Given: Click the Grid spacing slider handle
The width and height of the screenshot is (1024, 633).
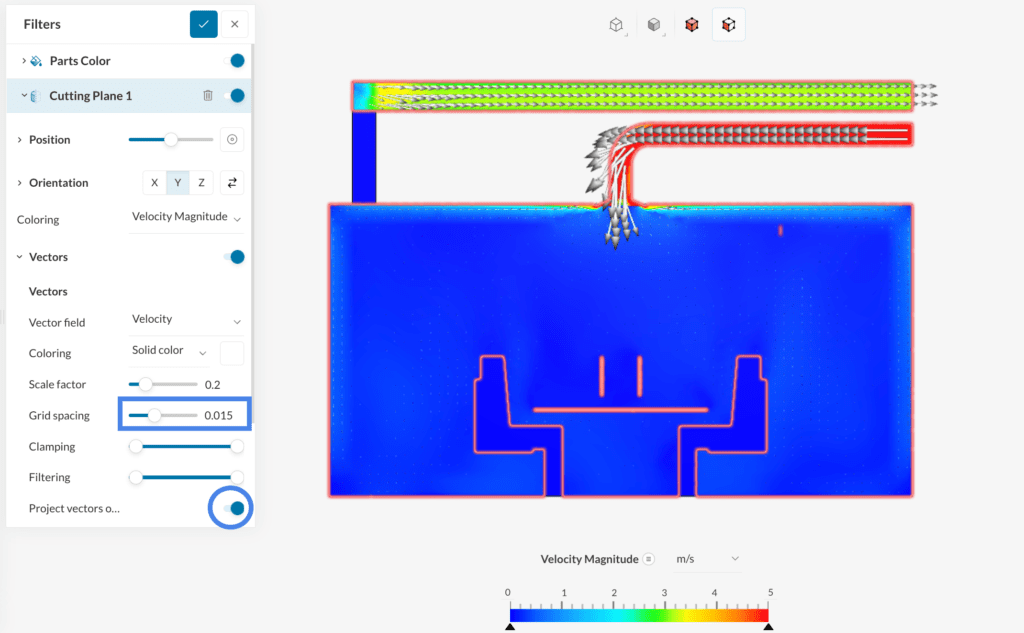Looking at the screenshot, I should (x=154, y=415).
